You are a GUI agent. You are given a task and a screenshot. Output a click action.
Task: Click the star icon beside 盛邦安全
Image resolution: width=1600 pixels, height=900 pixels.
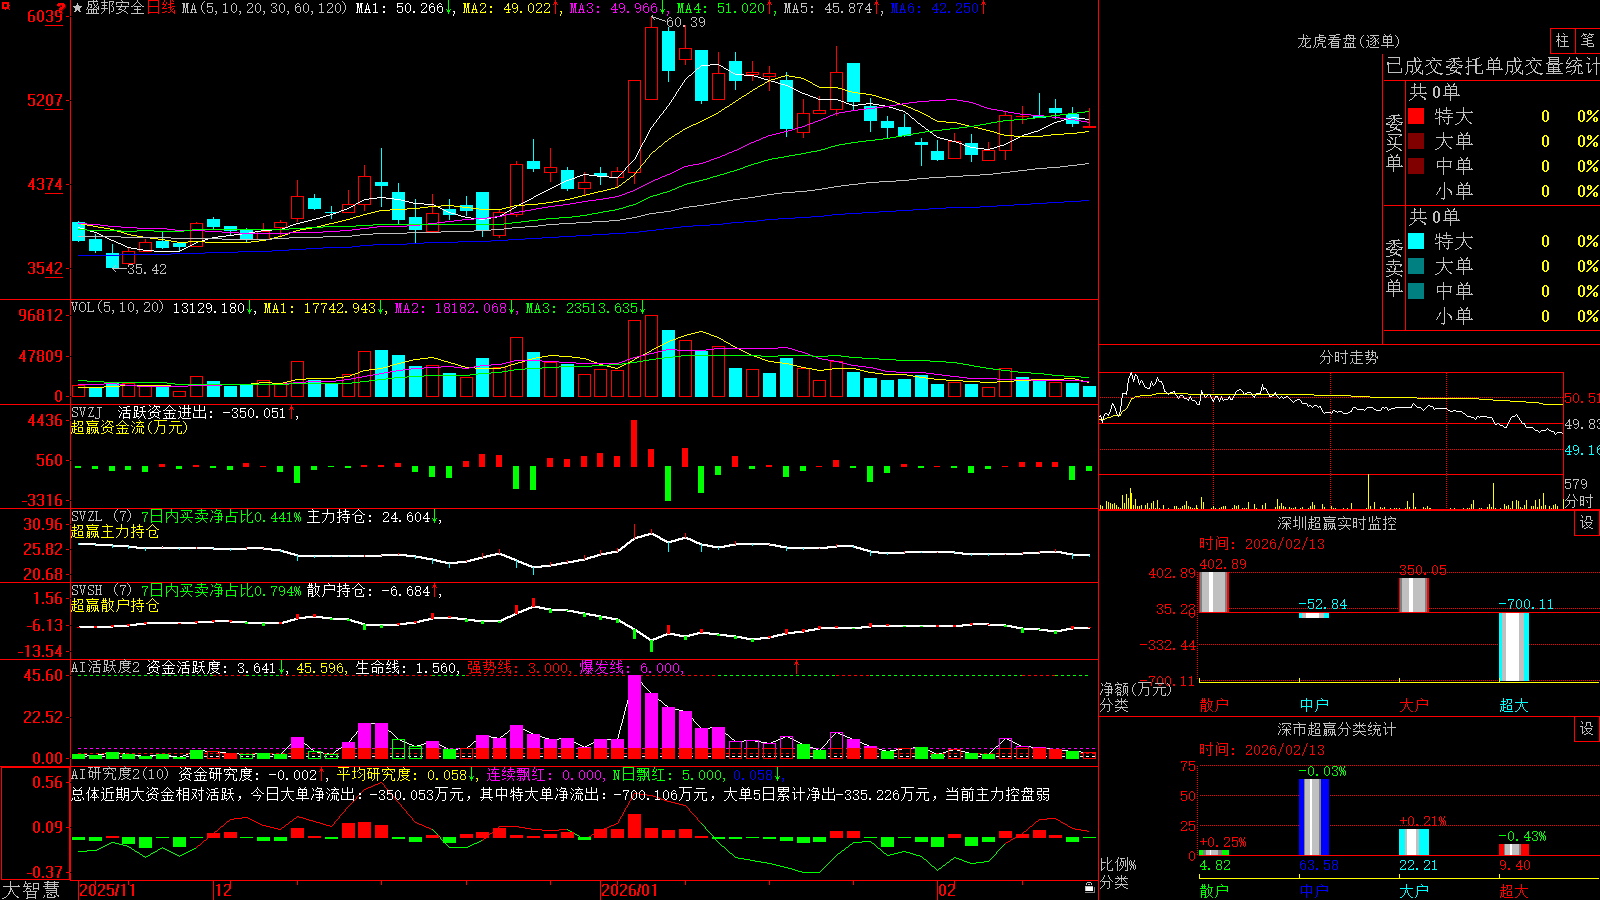coord(77,8)
